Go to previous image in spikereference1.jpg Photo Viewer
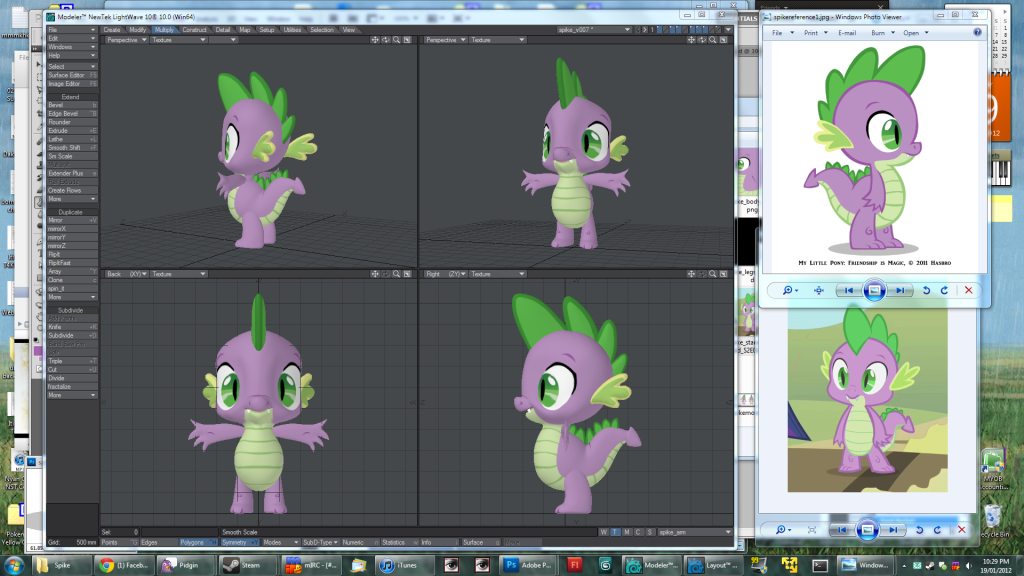1024x576 pixels. tap(848, 291)
